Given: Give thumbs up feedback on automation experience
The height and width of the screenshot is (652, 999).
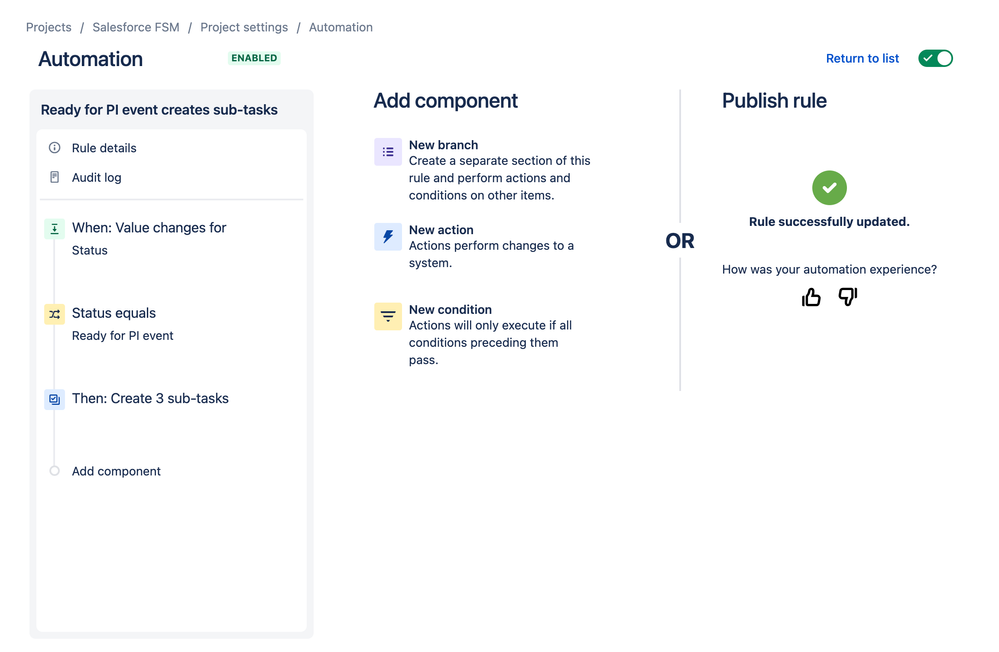Looking at the screenshot, I should pyautogui.click(x=811, y=297).
